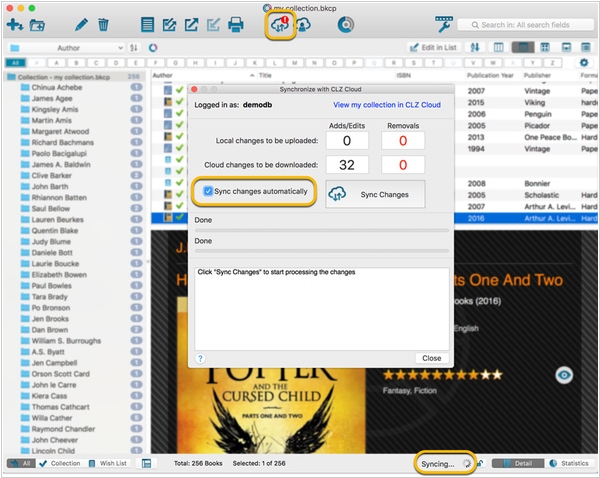Switch to the Detail tab
The width and height of the screenshot is (600, 478).
(x=517, y=464)
